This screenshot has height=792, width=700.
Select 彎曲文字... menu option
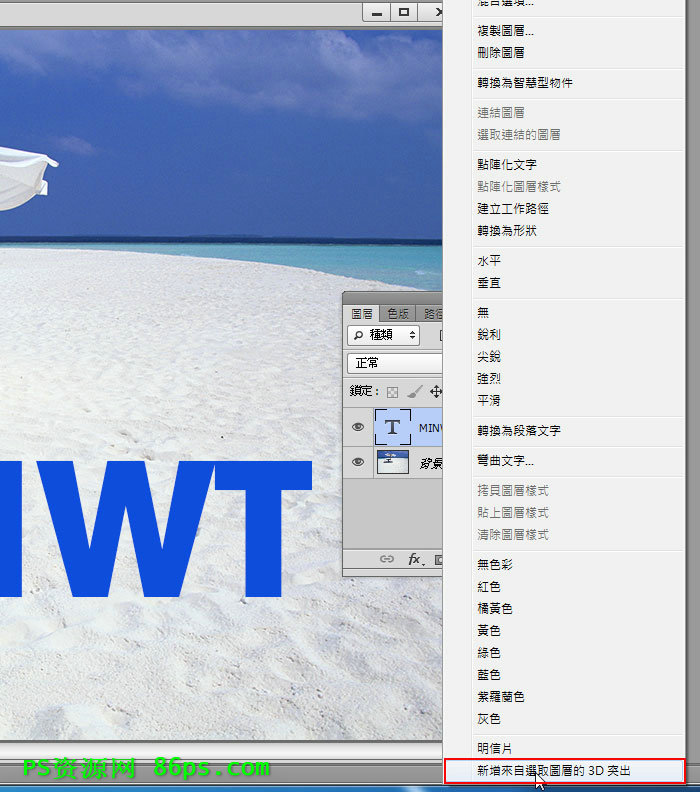click(x=505, y=461)
